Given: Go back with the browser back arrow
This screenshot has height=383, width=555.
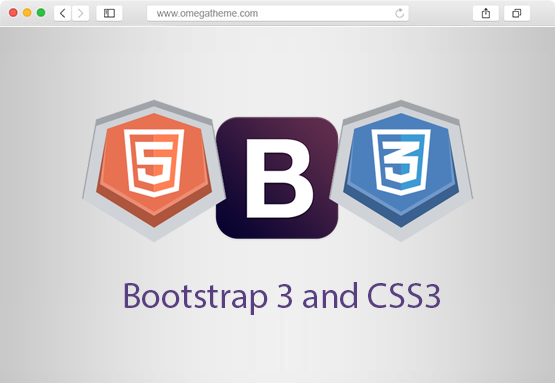Looking at the screenshot, I should [63, 13].
